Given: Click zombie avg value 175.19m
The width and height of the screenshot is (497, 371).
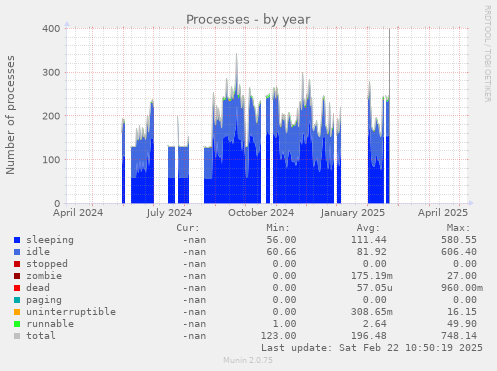Looking at the screenshot, I should click(372, 276).
